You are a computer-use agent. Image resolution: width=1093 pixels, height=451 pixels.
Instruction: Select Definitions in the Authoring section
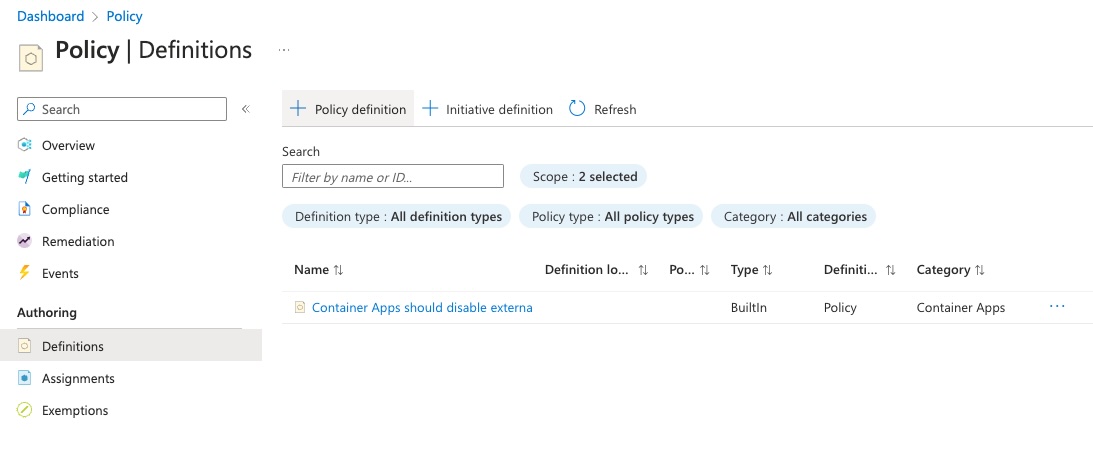(x=131, y=346)
